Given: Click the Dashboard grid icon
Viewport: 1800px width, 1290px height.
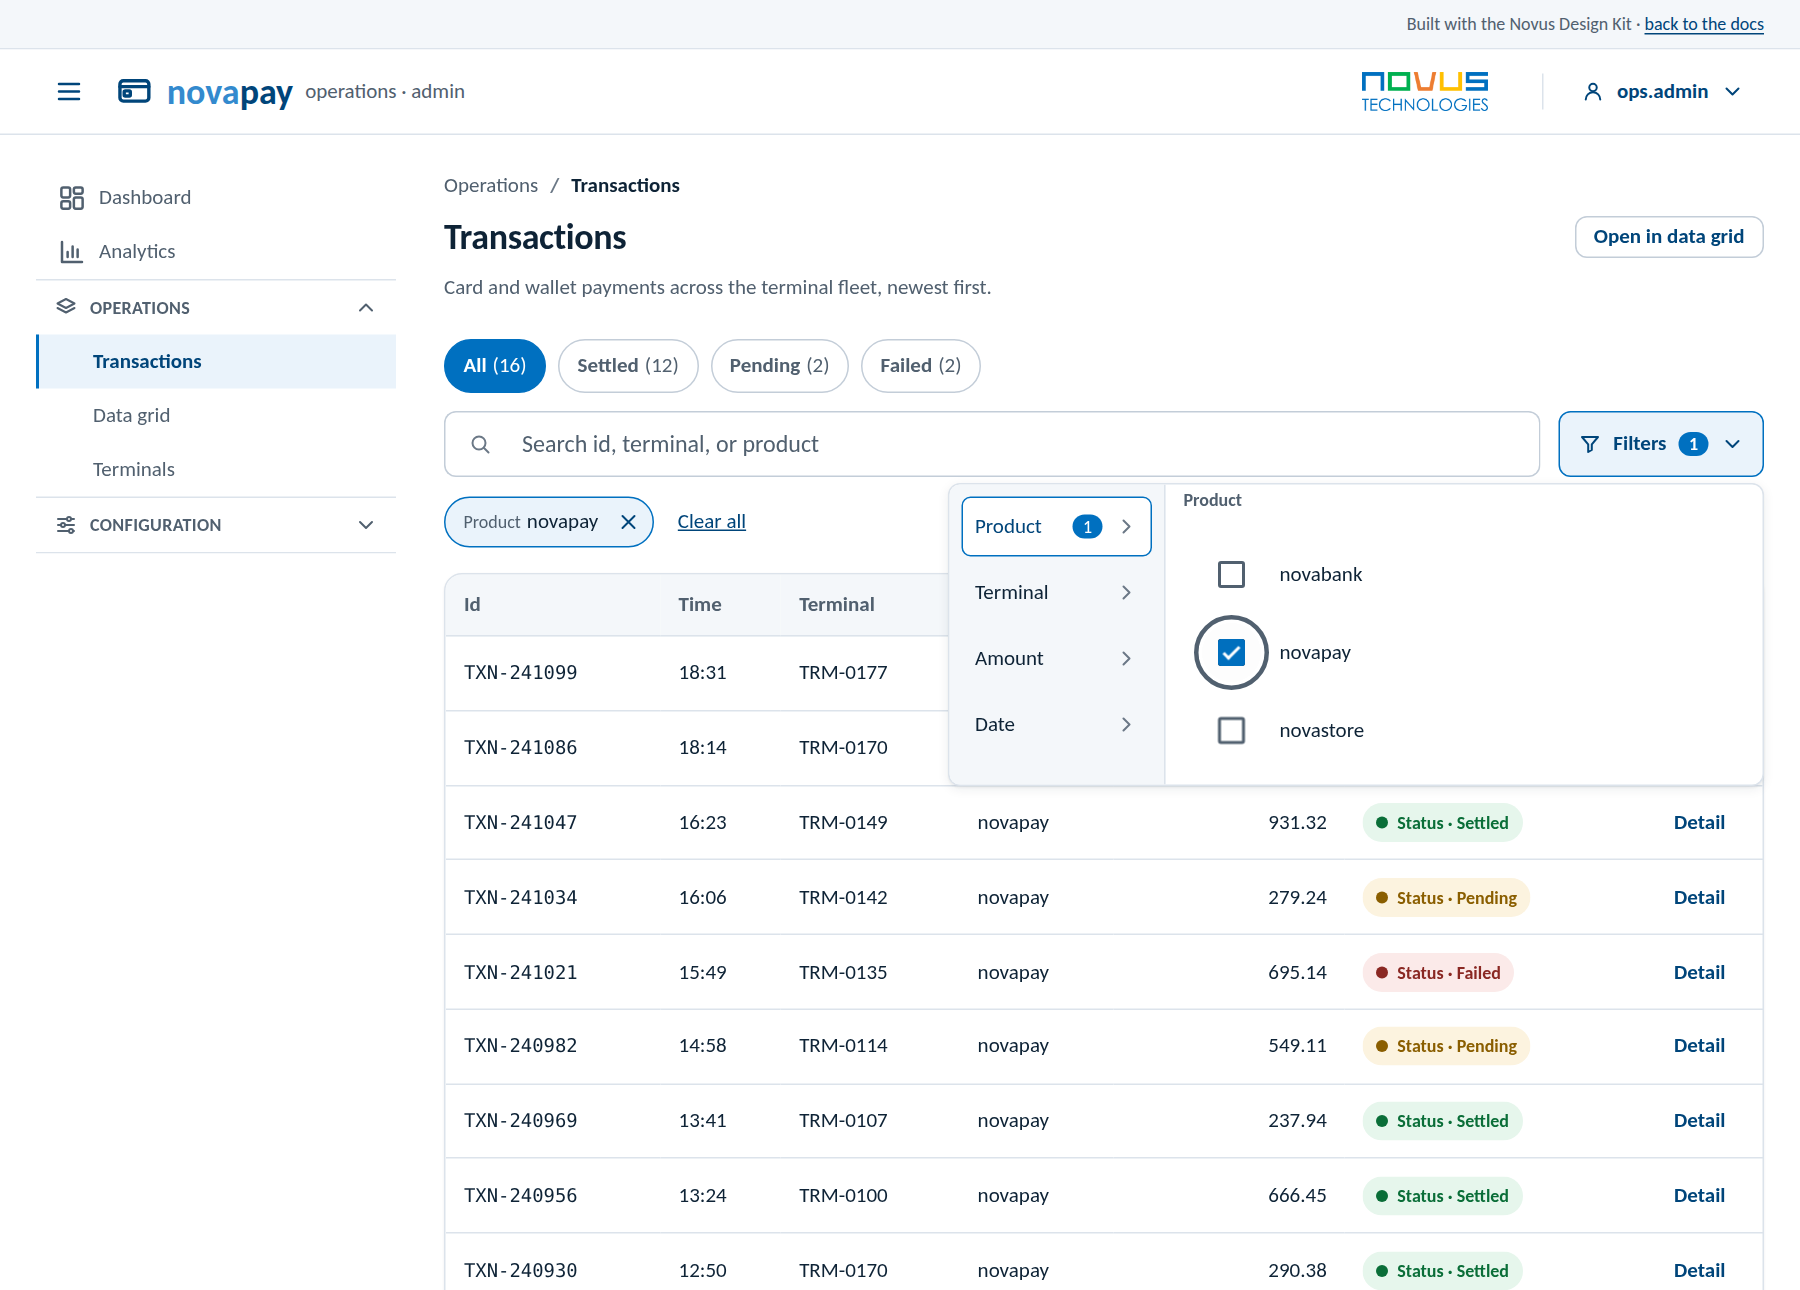Looking at the screenshot, I should click(x=71, y=198).
